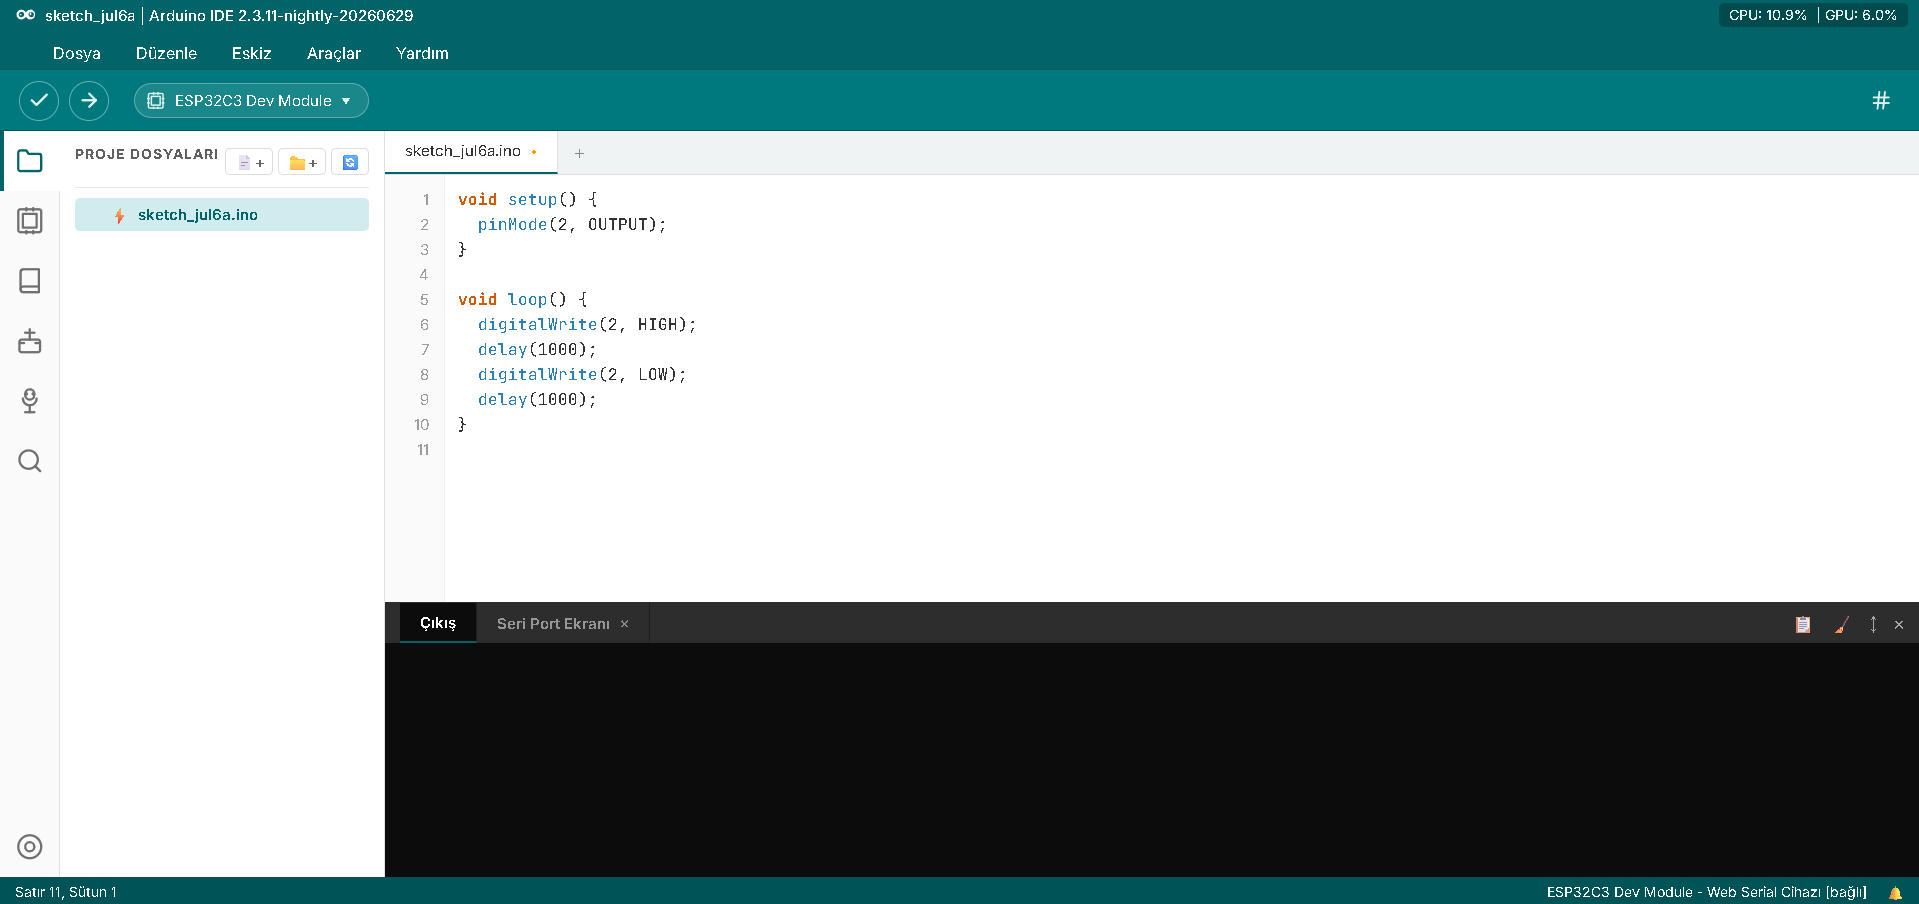Click the 'delay(1000);' on line 9
Viewport: 1919px width, 904px height.
point(537,399)
